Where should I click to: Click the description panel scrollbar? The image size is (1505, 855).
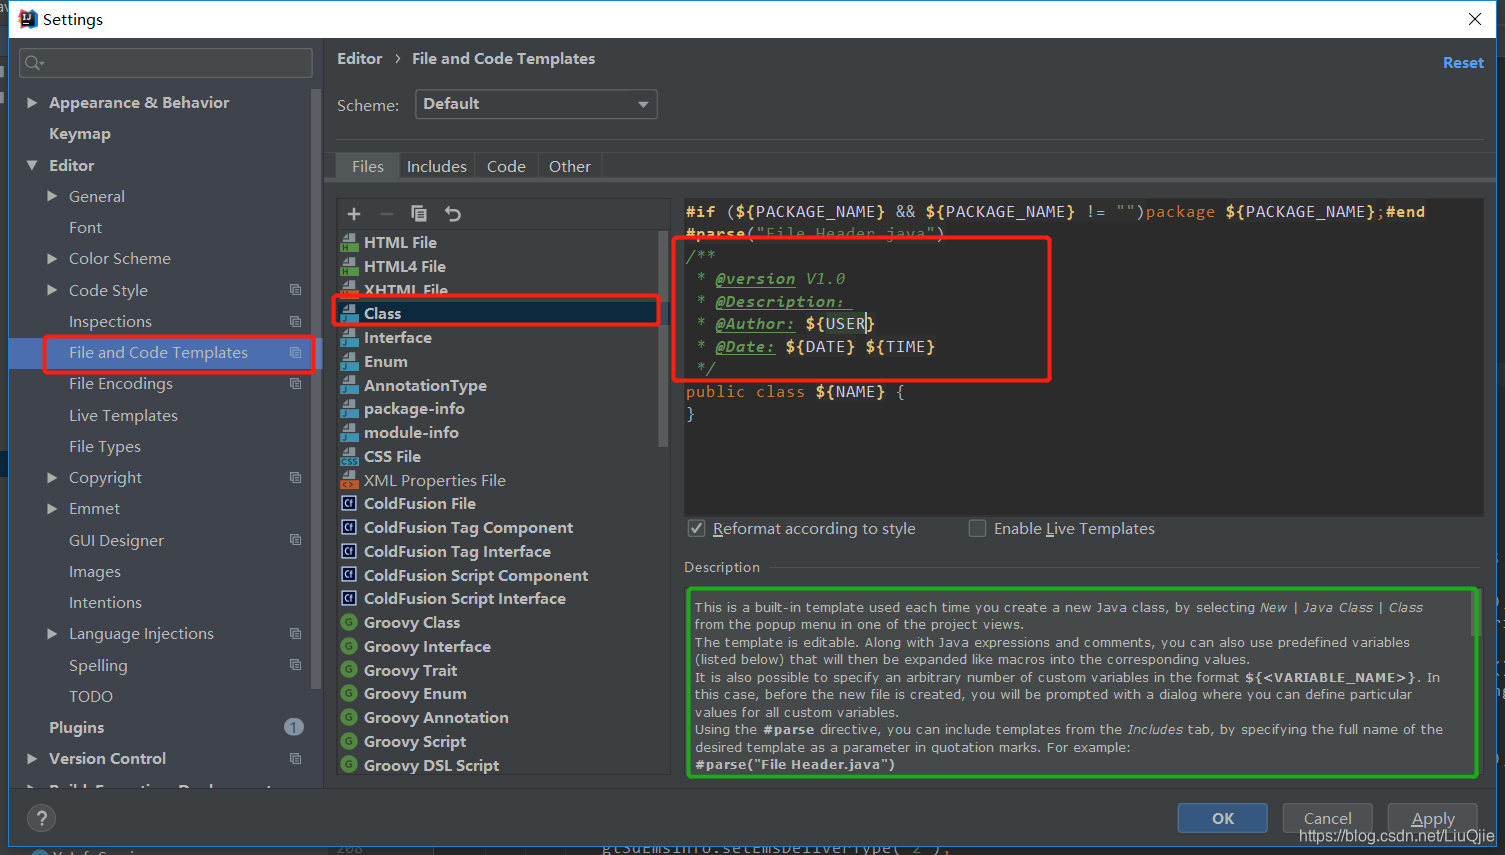click(x=1475, y=614)
